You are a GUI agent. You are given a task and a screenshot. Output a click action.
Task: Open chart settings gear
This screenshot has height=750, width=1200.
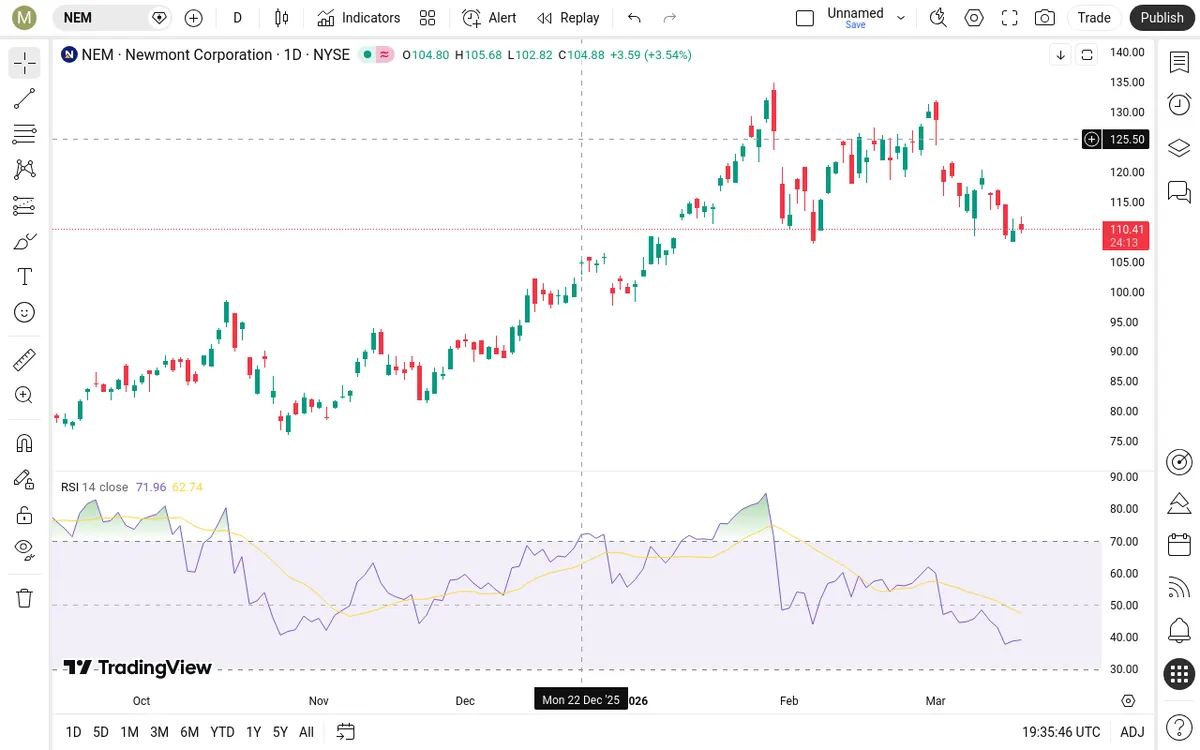tap(974, 18)
